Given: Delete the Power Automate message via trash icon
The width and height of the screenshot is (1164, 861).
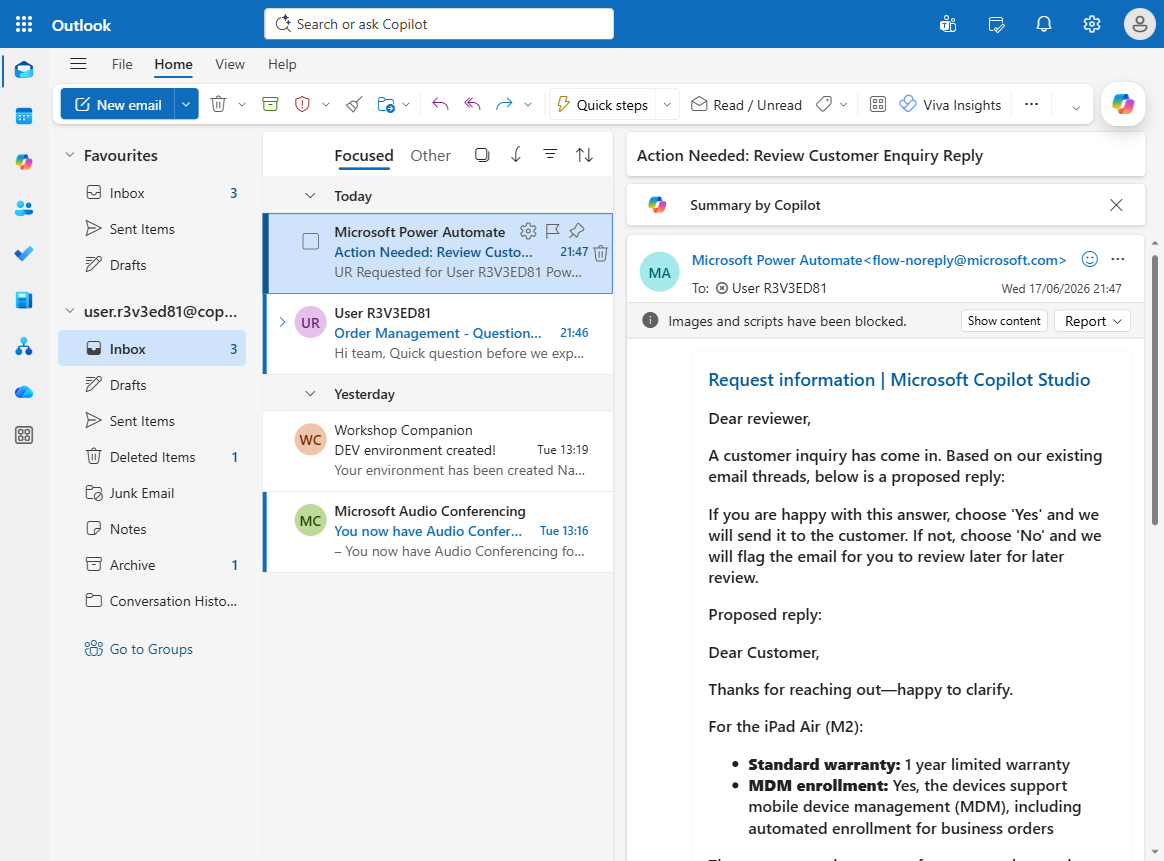Looking at the screenshot, I should pos(601,253).
